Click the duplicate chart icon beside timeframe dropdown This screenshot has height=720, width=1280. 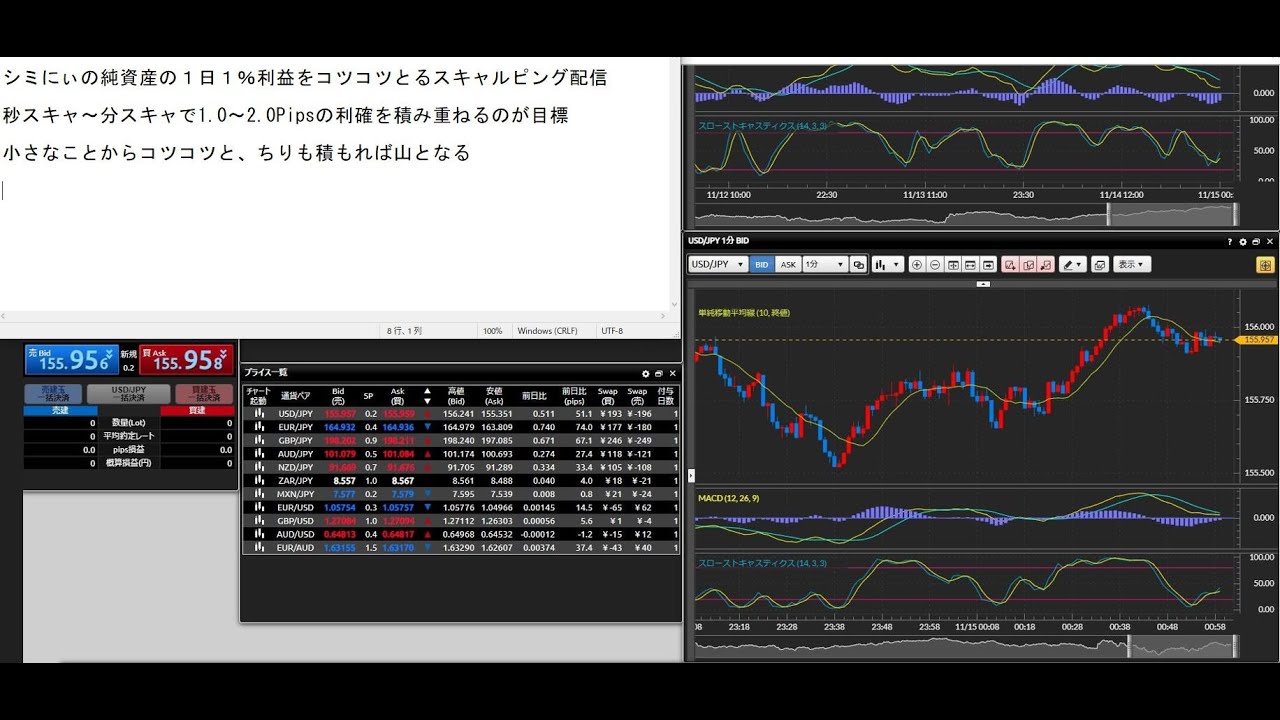point(858,265)
